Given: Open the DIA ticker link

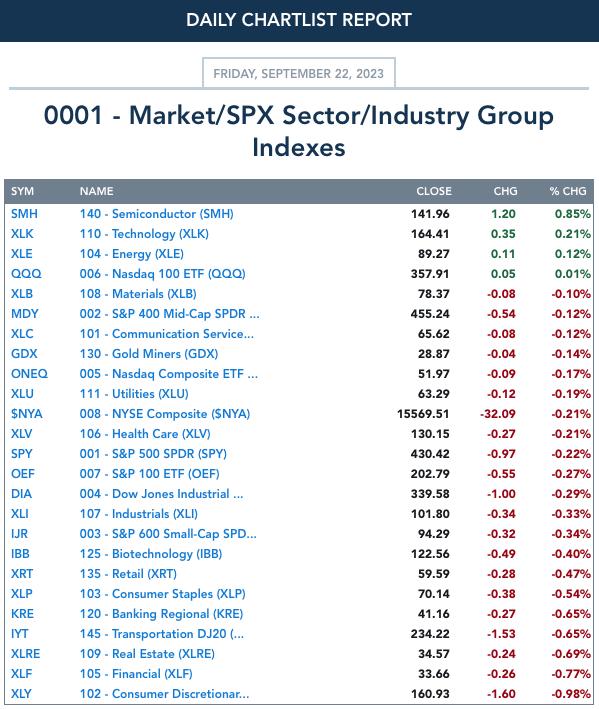Looking at the screenshot, I should coord(21,494).
